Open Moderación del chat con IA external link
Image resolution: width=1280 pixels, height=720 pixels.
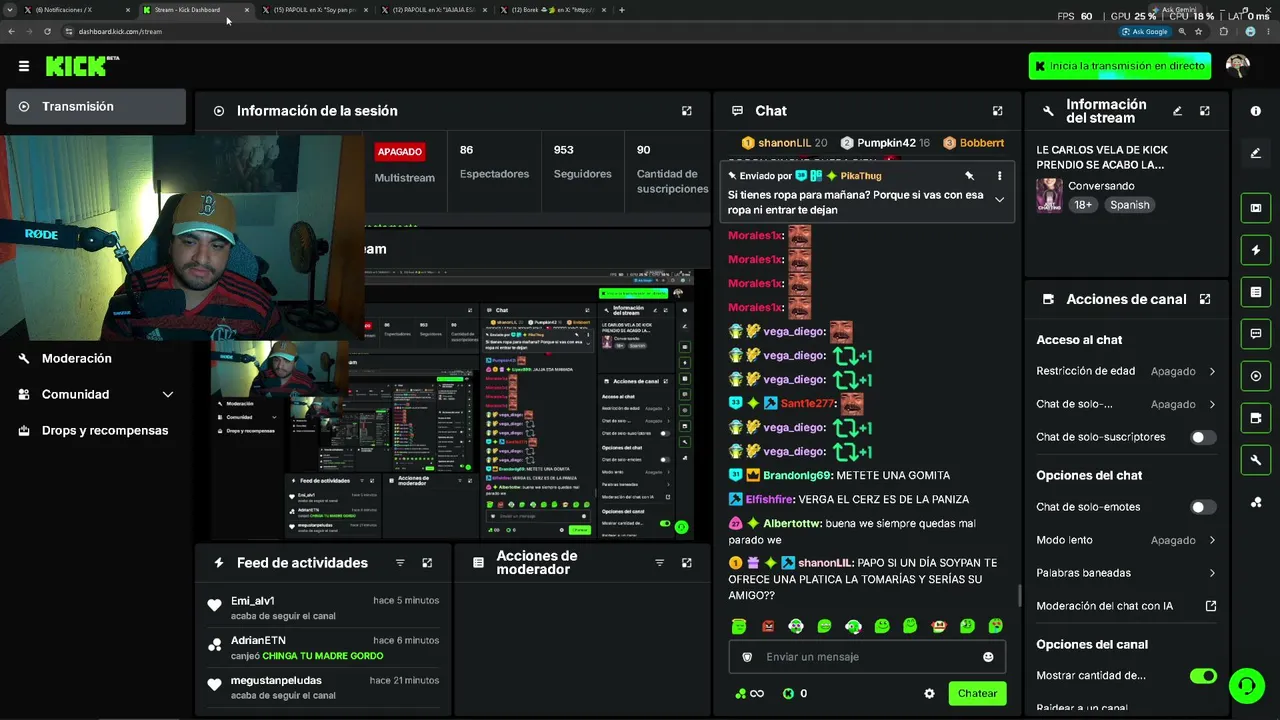point(1211,606)
